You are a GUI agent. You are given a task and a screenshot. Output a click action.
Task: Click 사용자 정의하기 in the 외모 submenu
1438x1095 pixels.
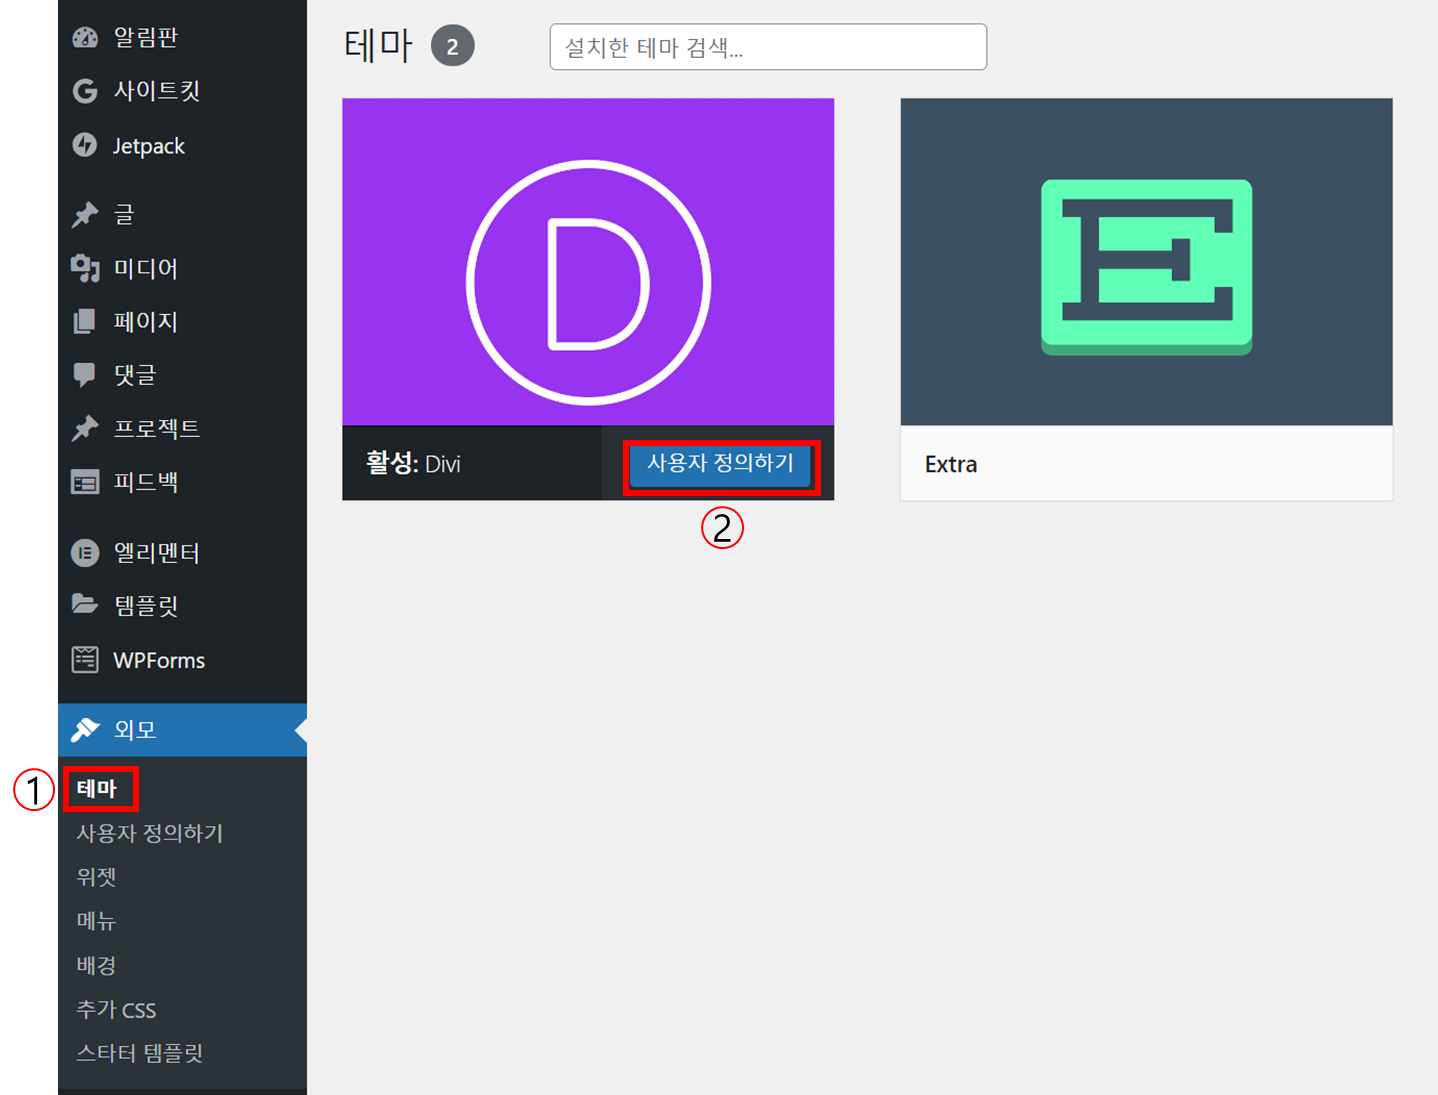tap(150, 833)
